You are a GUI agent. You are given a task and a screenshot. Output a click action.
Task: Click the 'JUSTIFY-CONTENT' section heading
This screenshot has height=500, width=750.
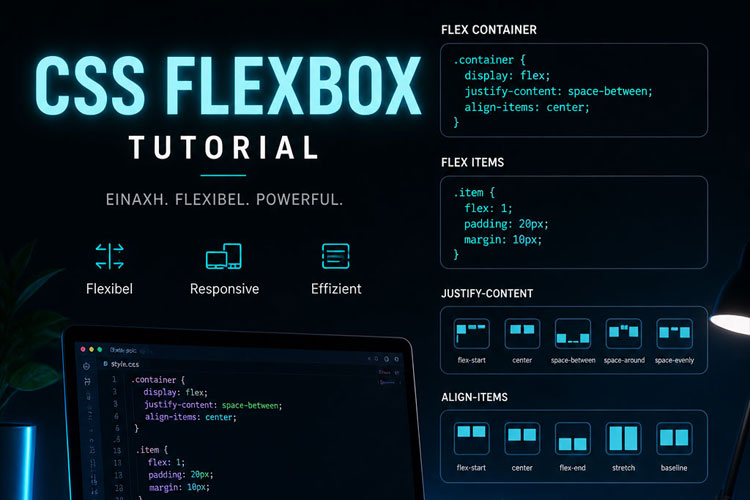coord(487,293)
